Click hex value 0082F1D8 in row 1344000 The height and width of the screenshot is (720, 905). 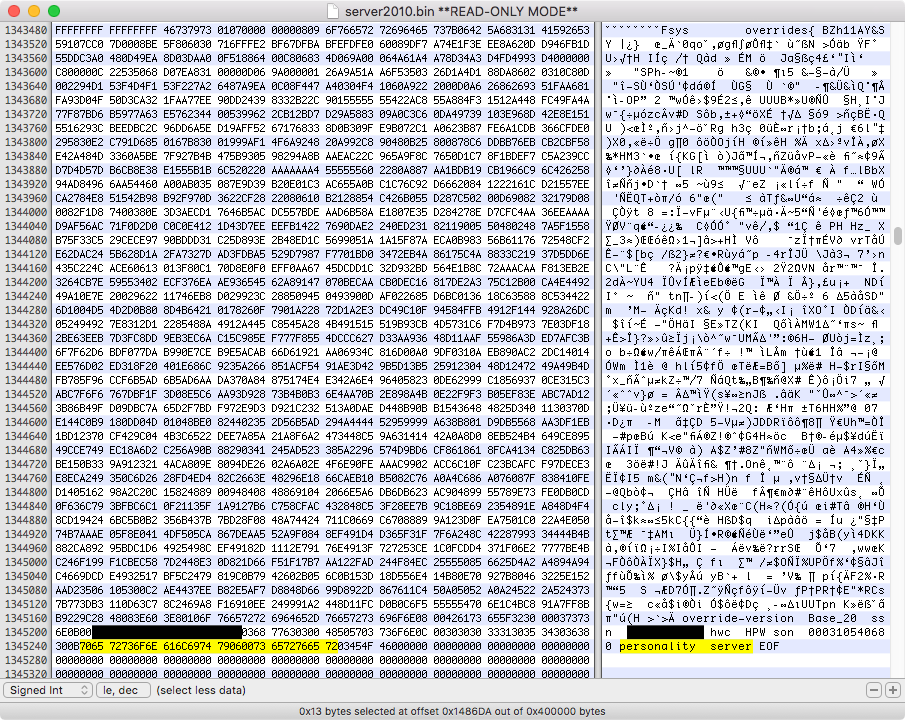point(79,212)
